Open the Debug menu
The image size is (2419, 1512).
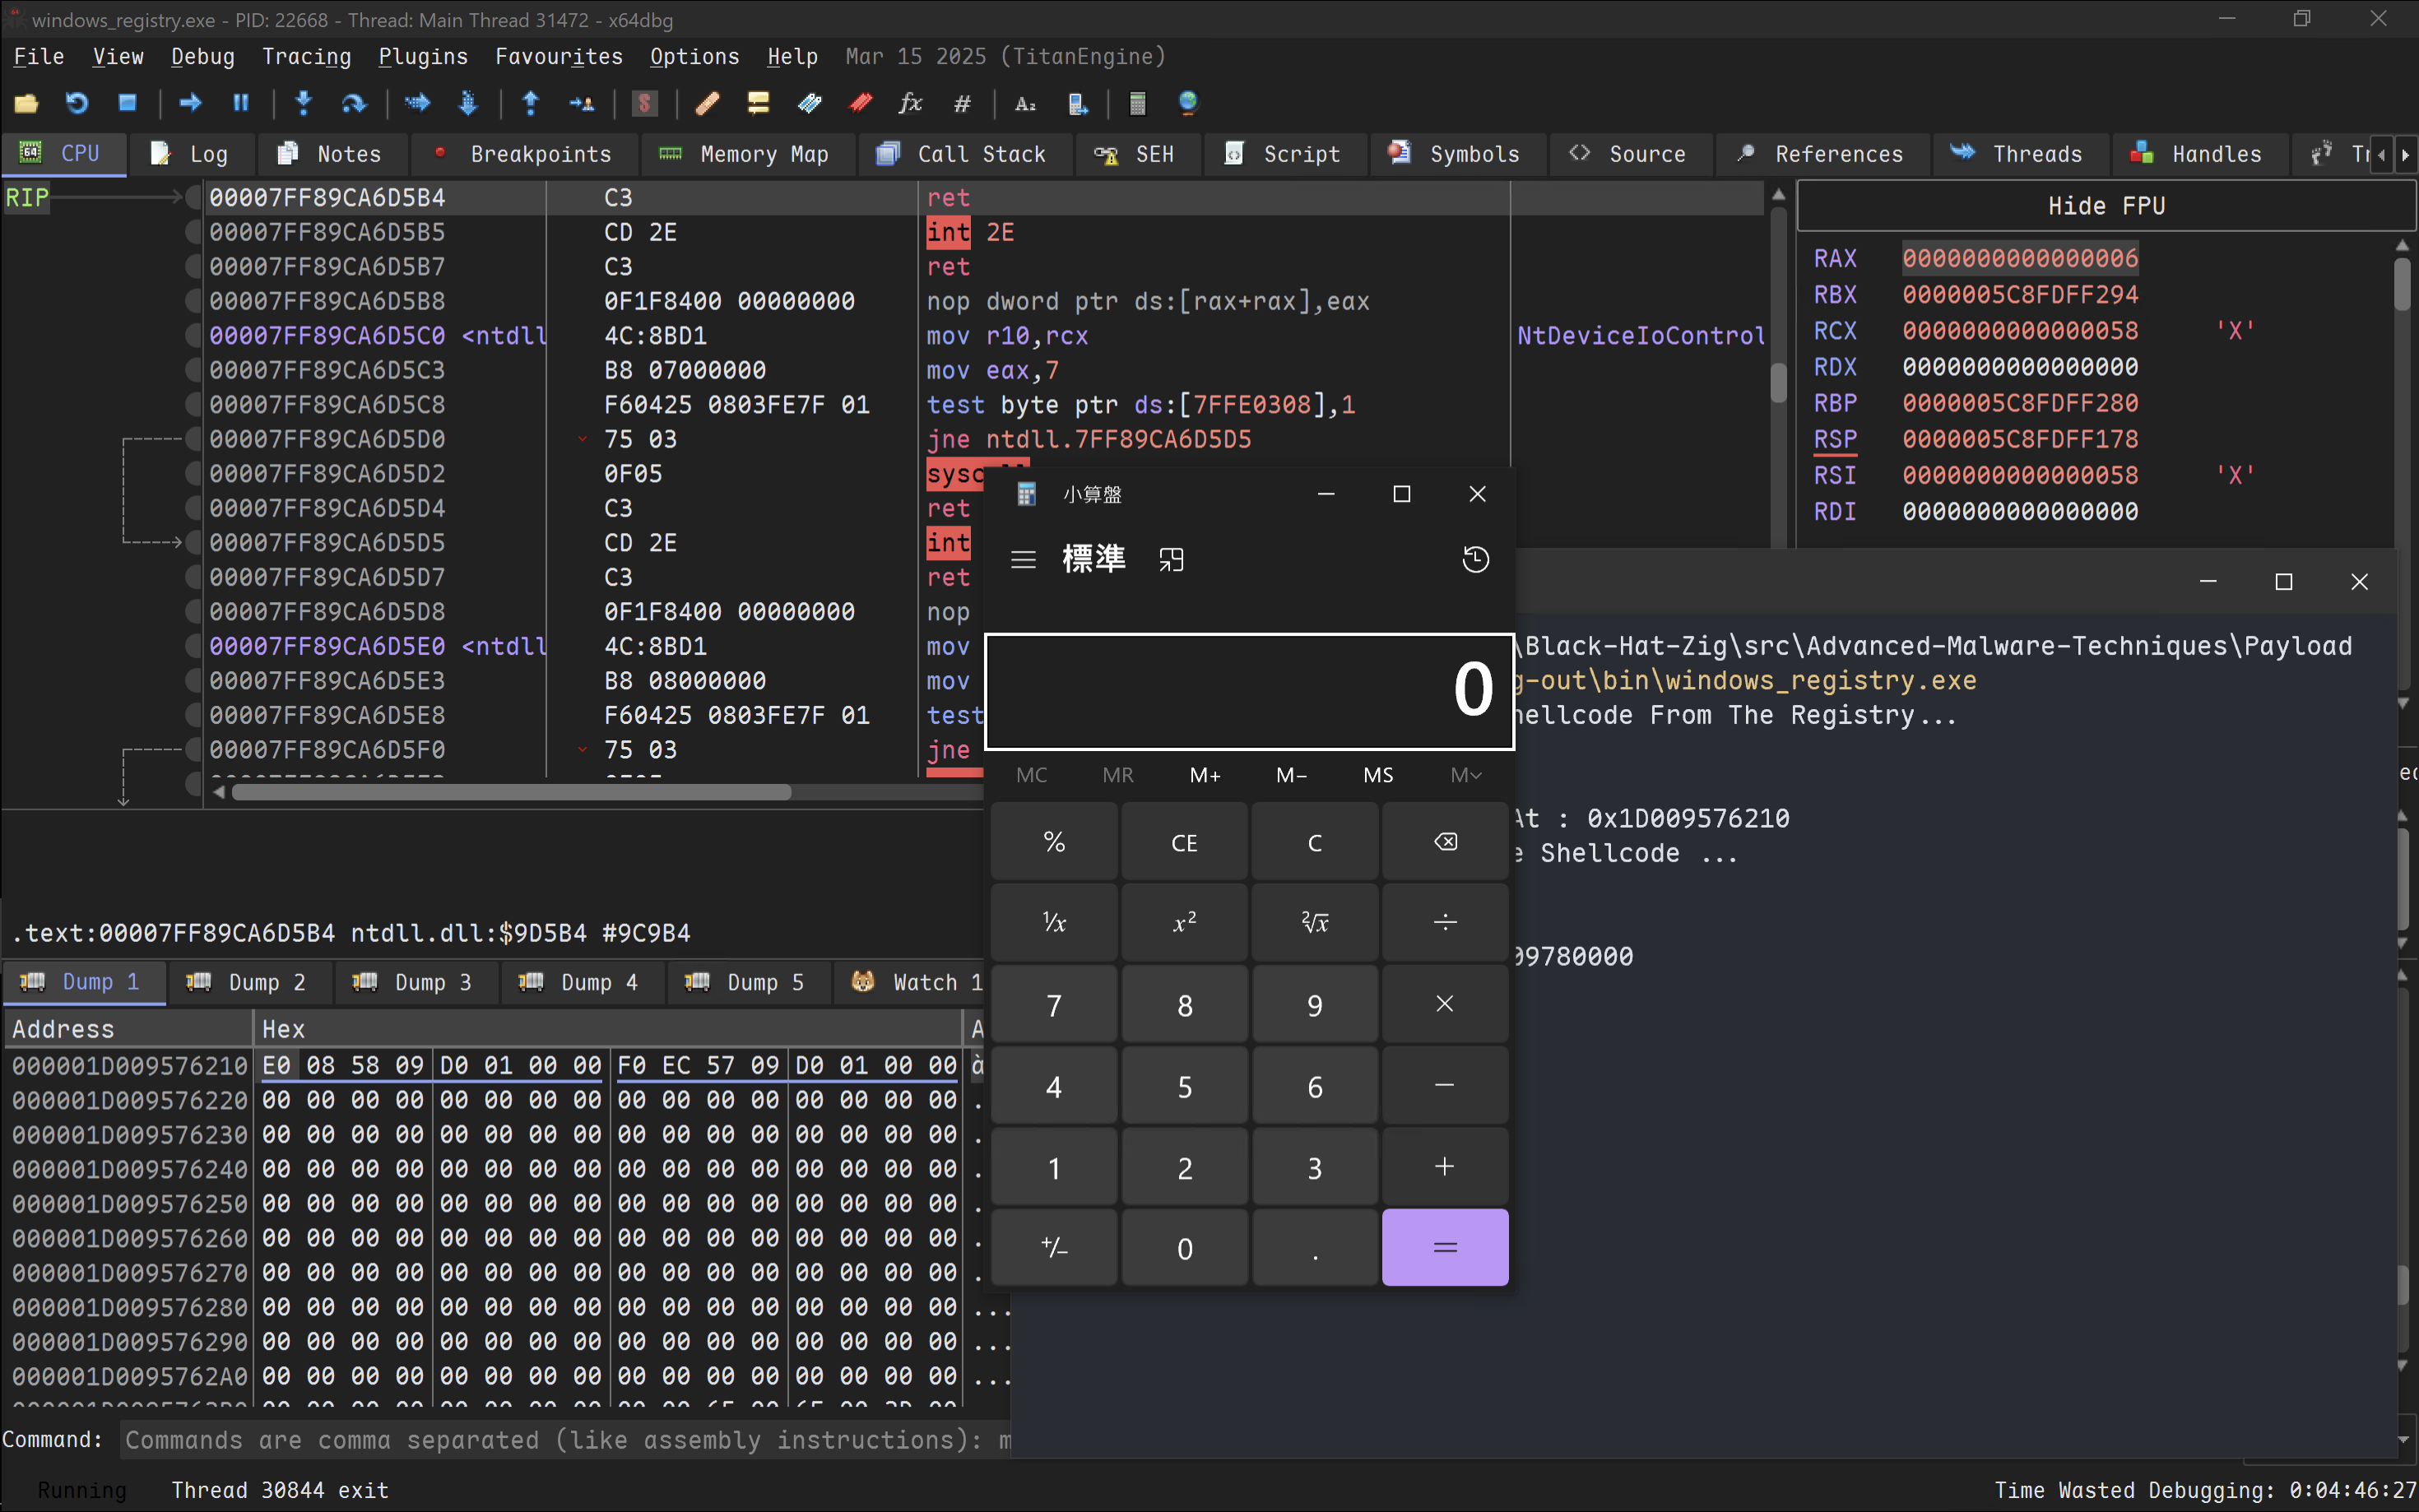point(202,57)
